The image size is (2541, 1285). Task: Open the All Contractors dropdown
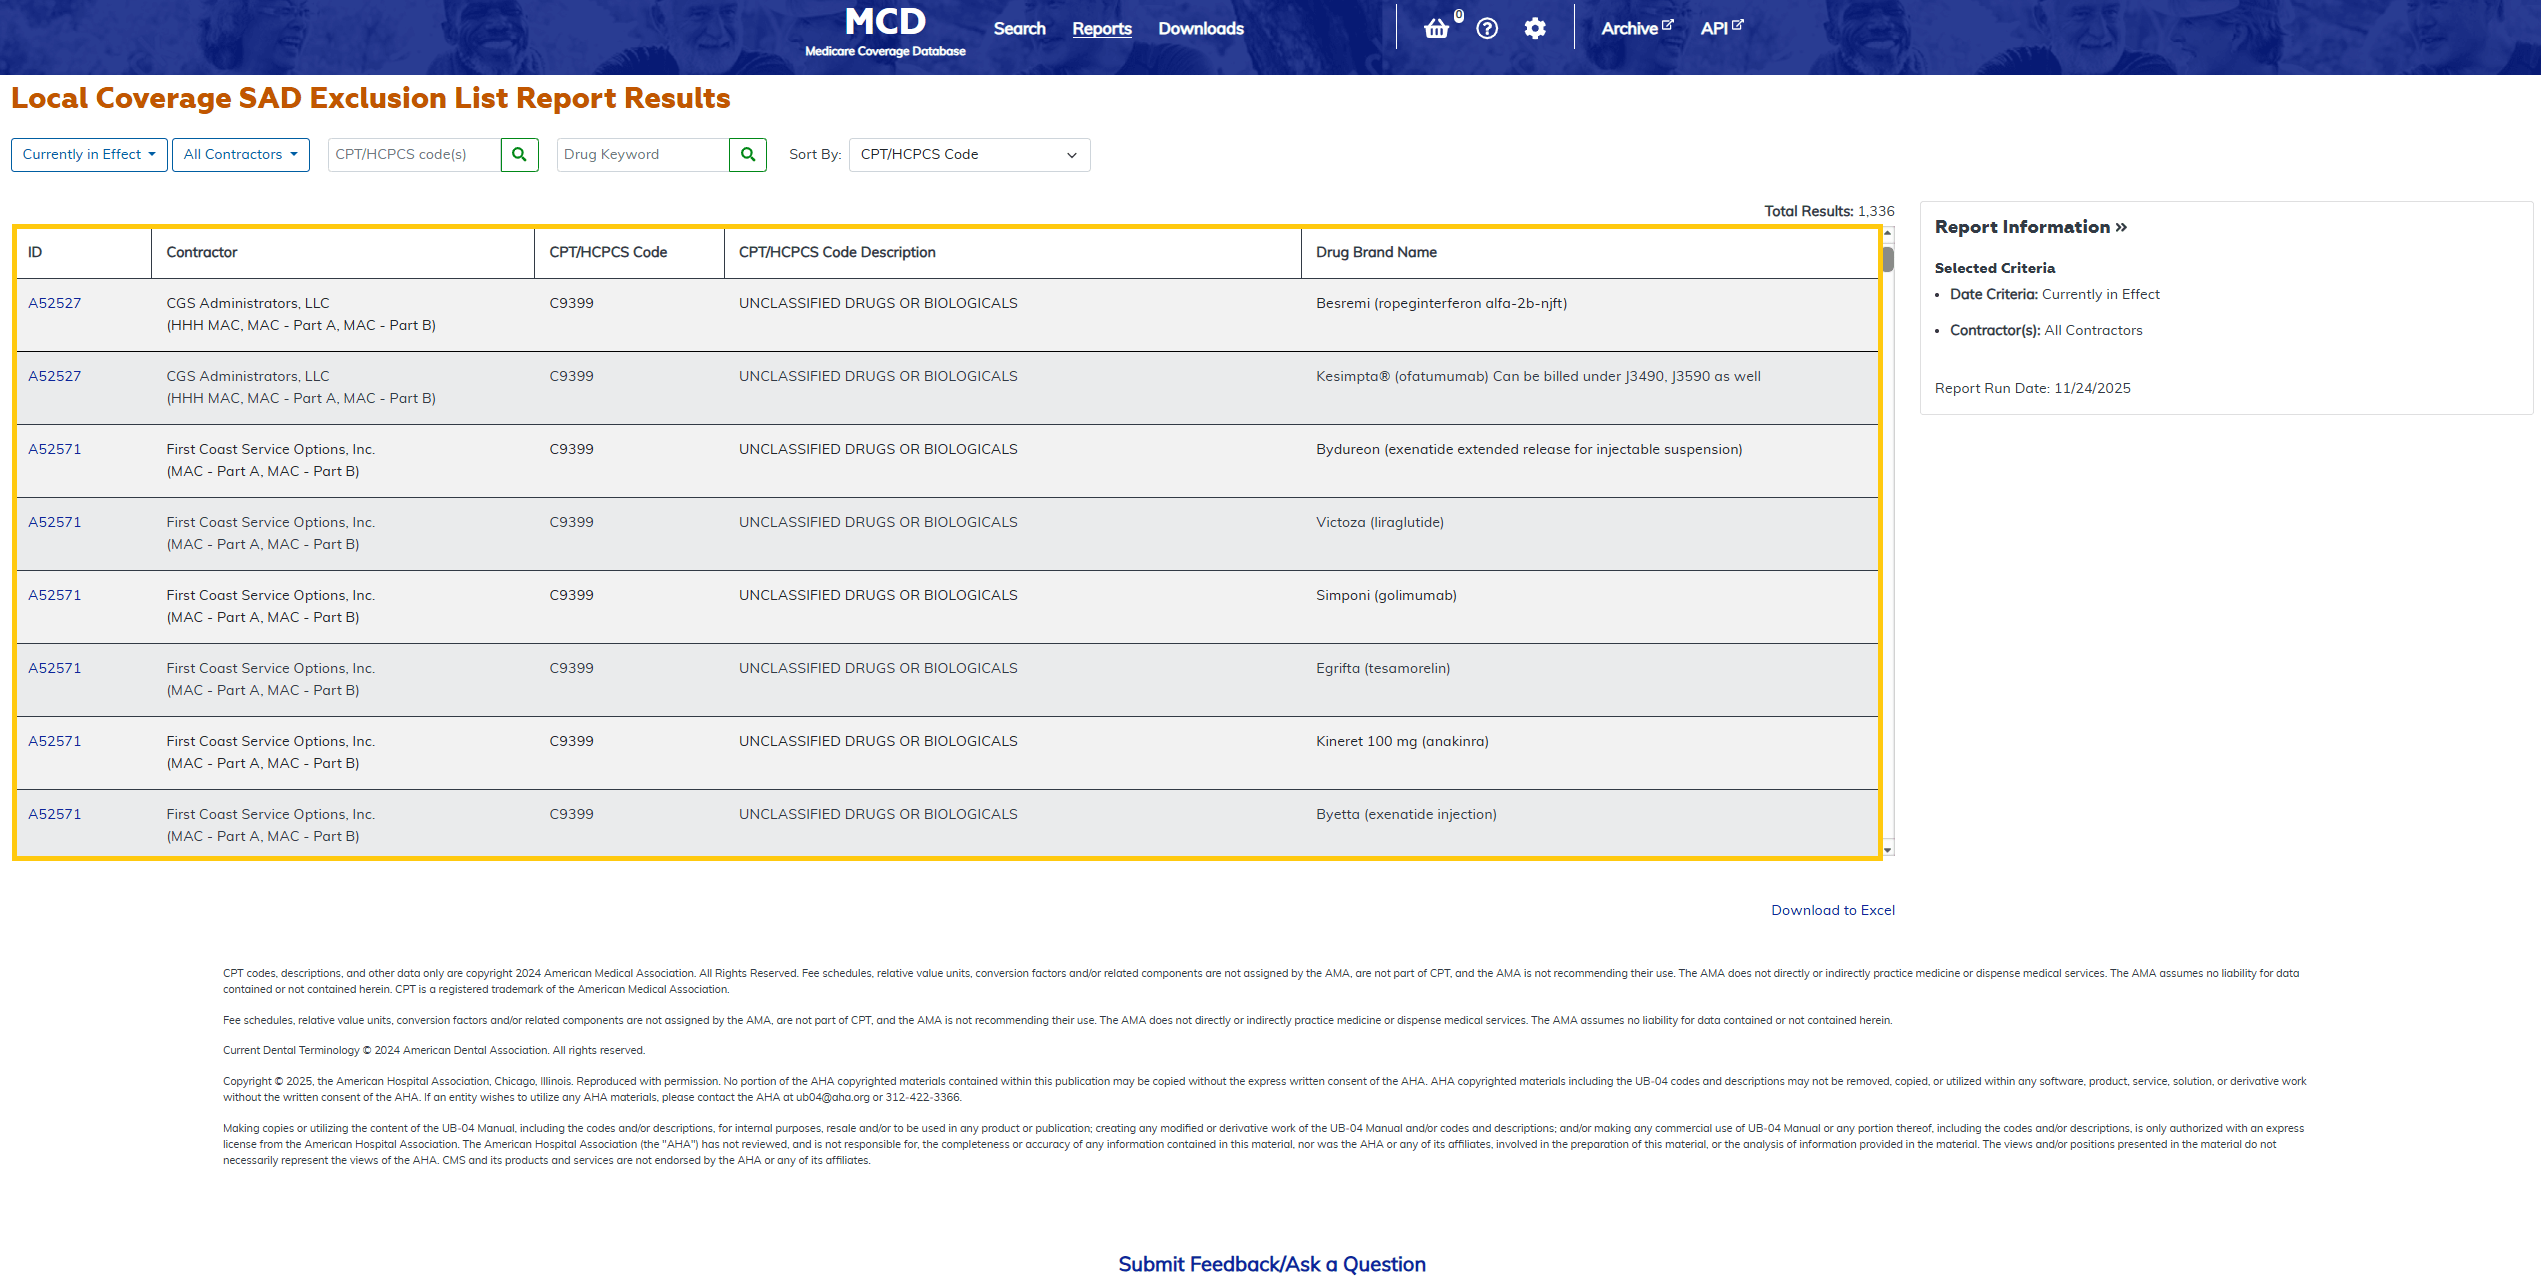click(x=240, y=154)
